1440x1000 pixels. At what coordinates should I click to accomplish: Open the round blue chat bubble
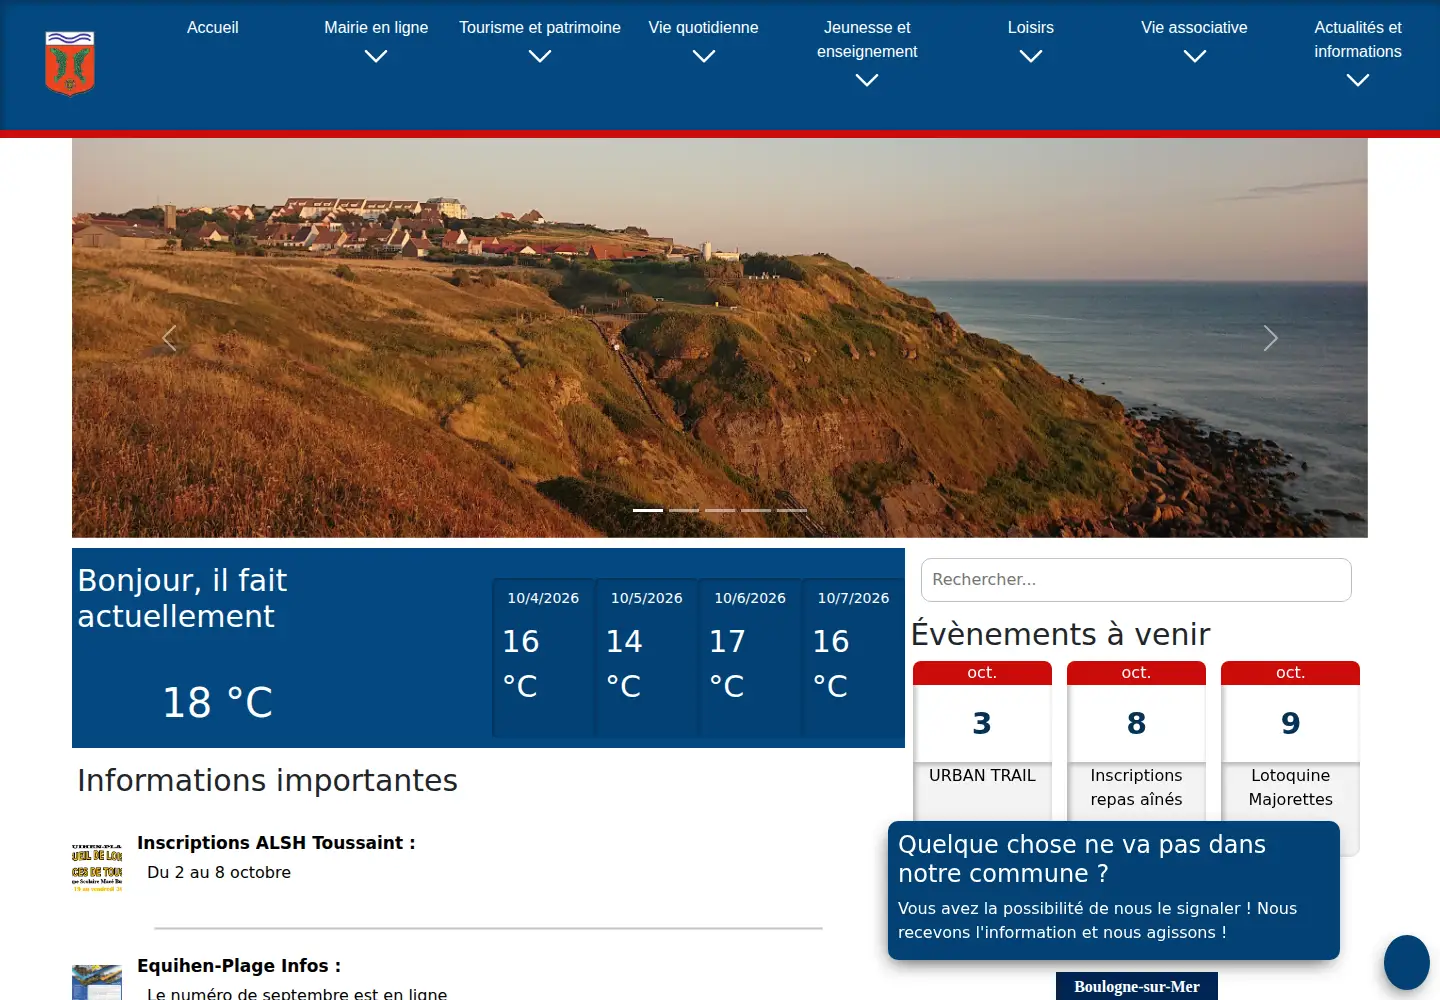click(1407, 962)
